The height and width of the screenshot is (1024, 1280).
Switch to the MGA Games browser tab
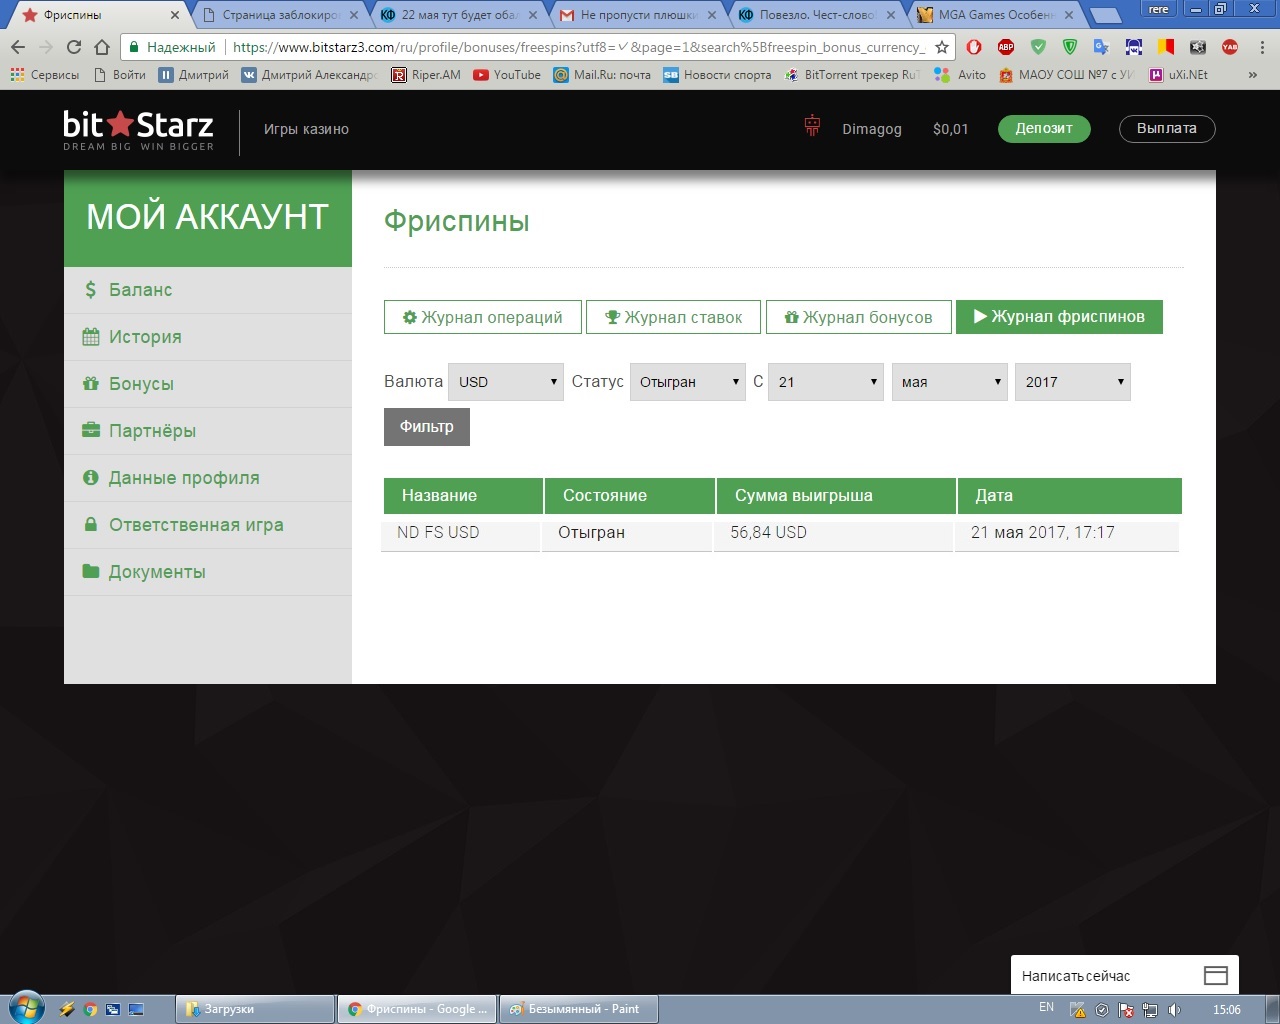(x=995, y=15)
